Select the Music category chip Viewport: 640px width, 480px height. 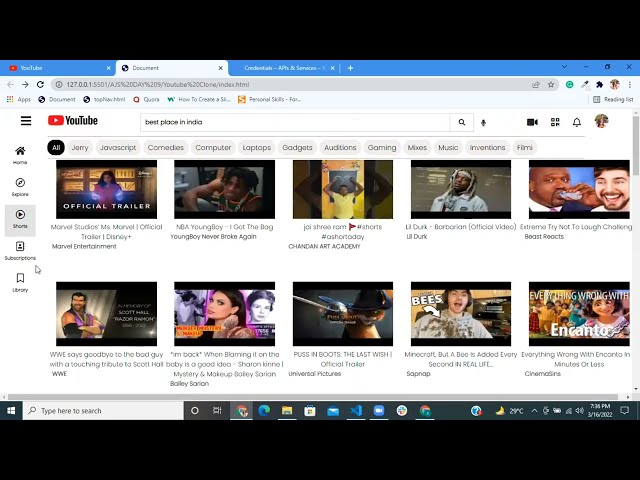(x=448, y=147)
